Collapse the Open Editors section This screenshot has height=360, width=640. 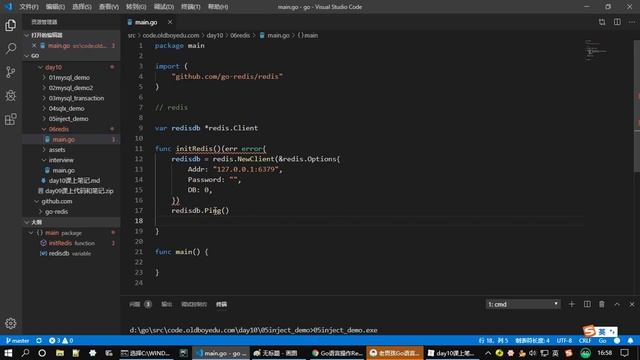[71, 35]
